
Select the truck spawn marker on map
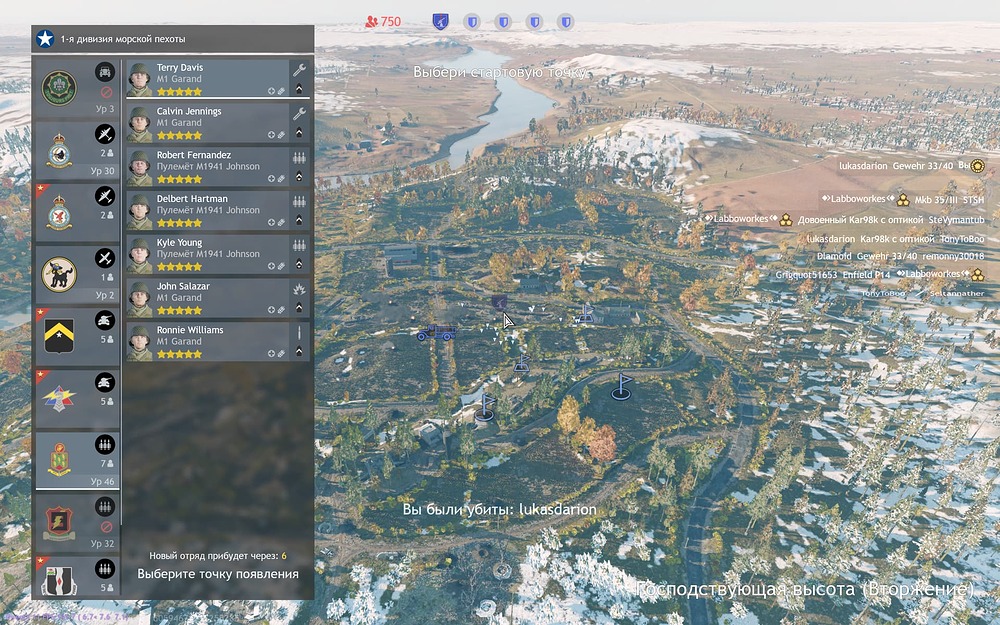pos(436,332)
